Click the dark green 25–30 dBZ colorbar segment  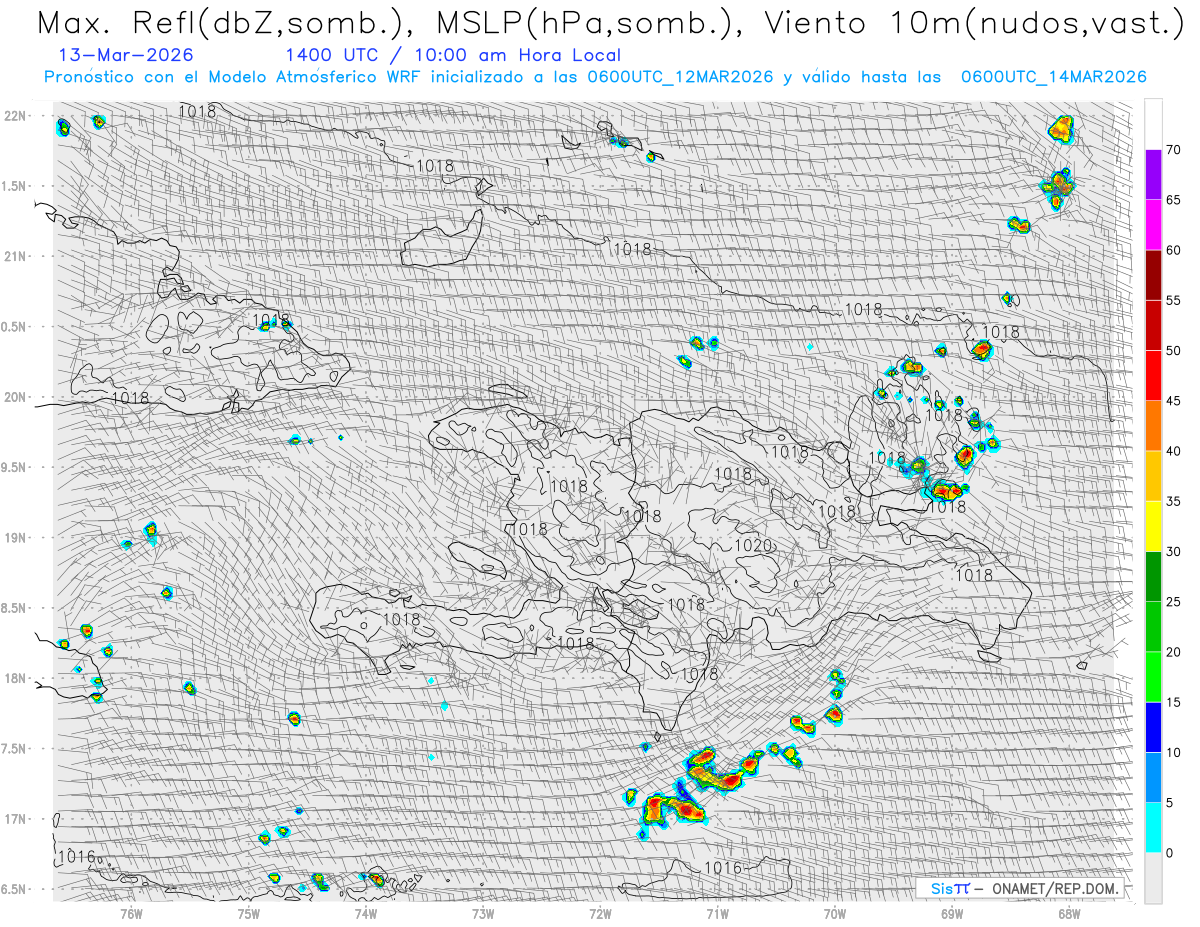[x=1153, y=576]
